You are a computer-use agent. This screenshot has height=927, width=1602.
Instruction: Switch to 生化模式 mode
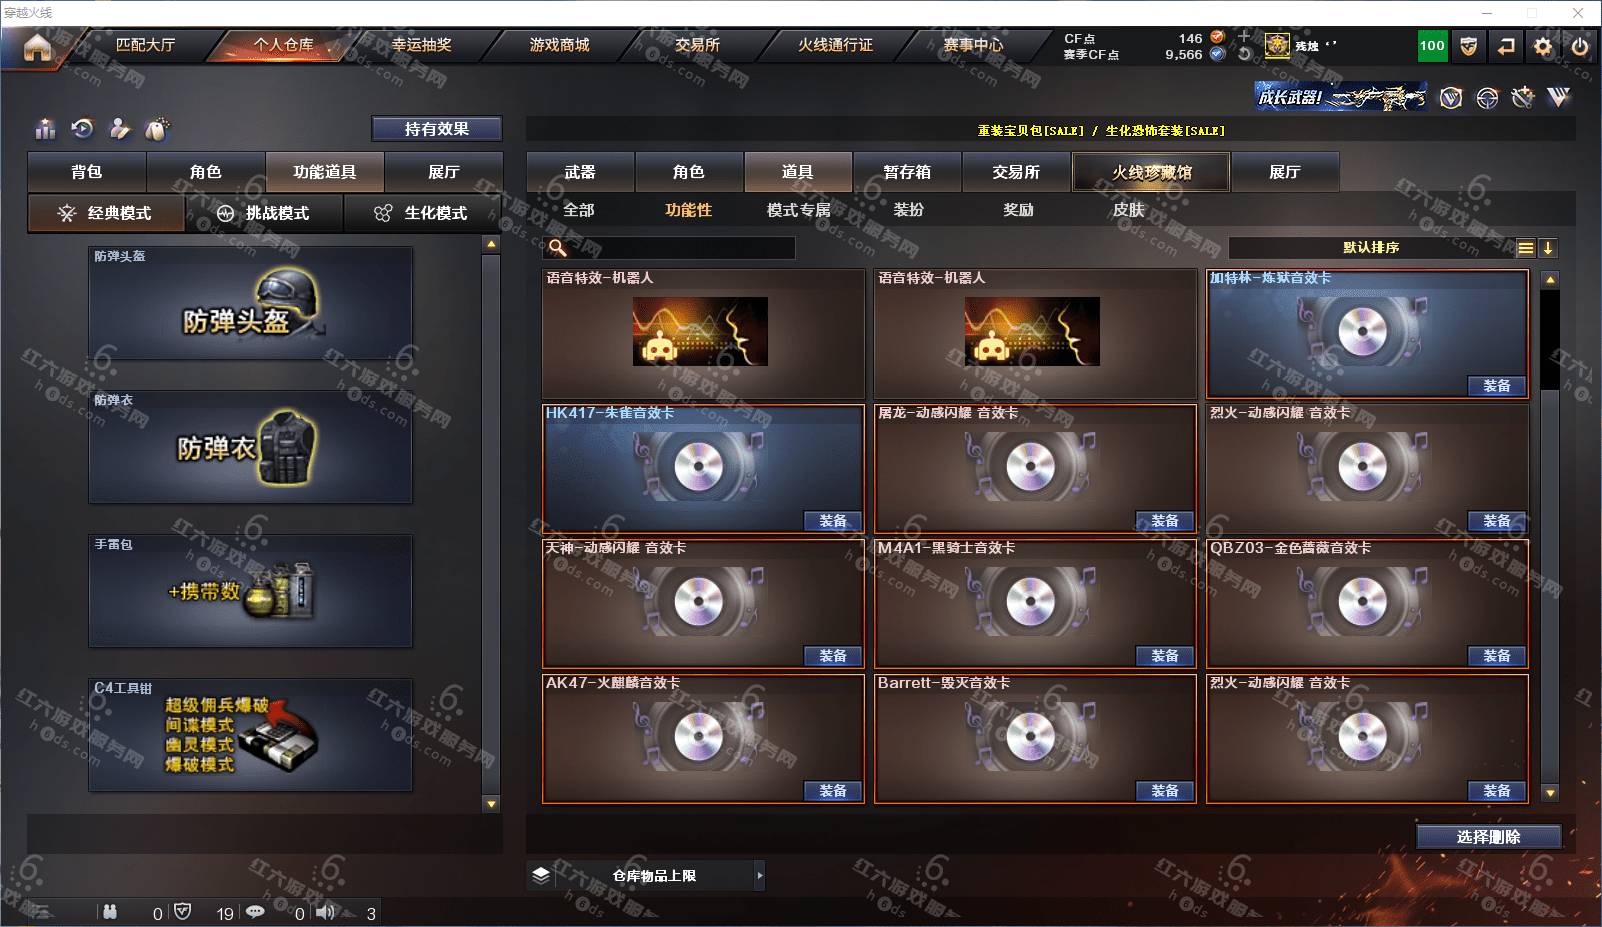pos(422,213)
